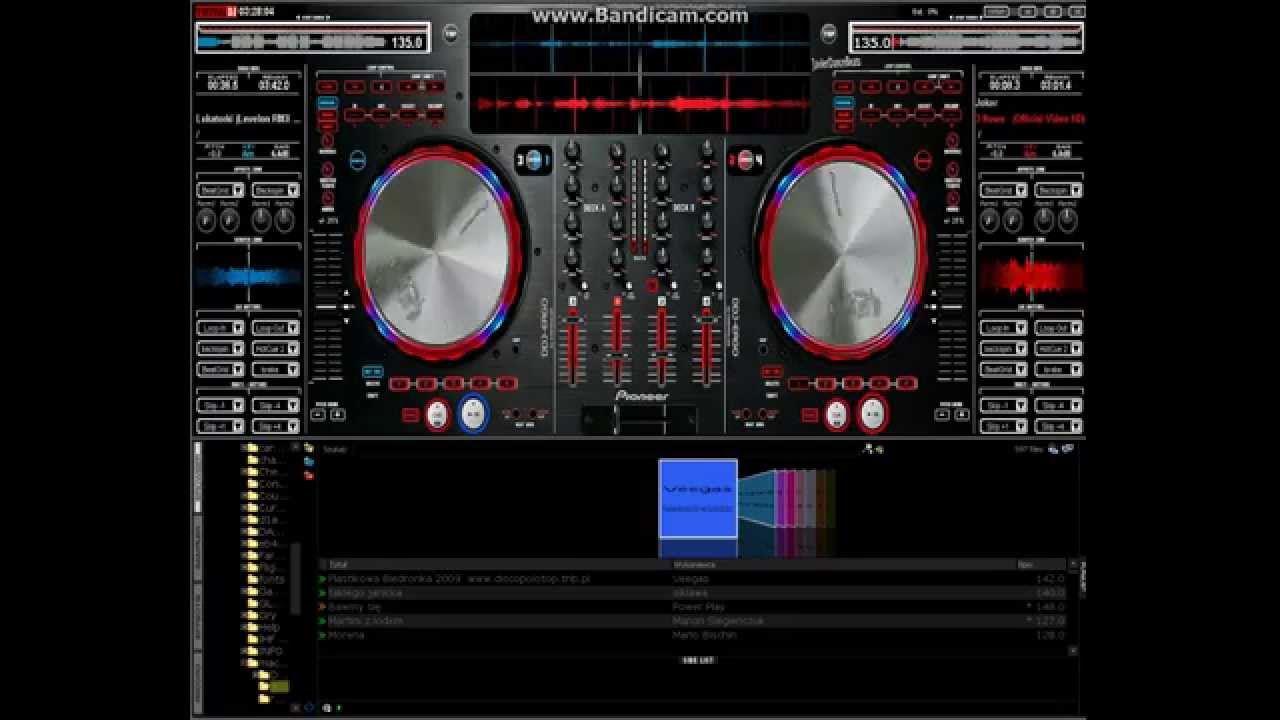Viewport: 1280px width, 720px height.
Task: Toggle the red sync button on the right deck
Action: (x=772, y=371)
